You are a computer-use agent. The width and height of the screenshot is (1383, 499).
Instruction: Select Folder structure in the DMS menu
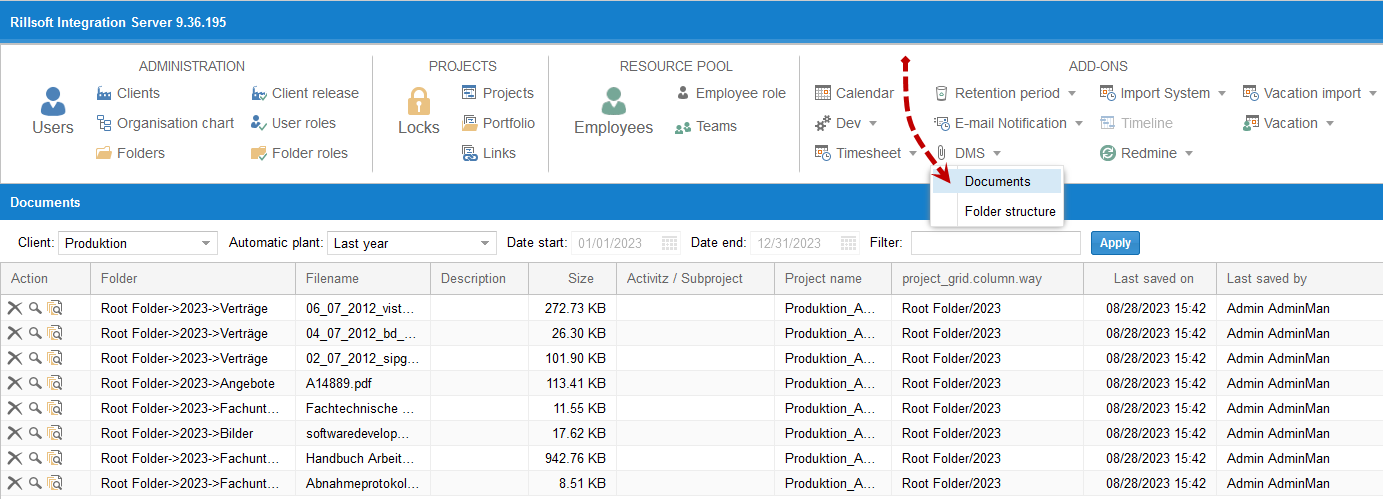[997, 211]
